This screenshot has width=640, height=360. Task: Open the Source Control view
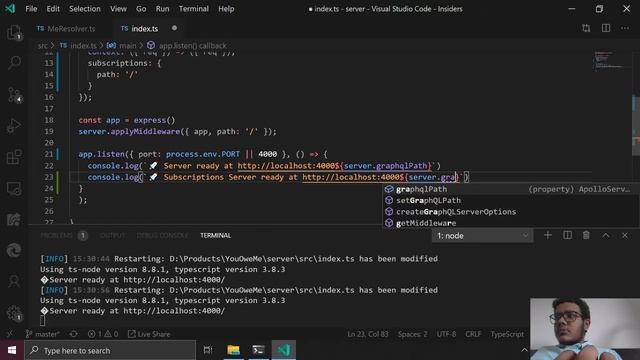click(15, 95)
